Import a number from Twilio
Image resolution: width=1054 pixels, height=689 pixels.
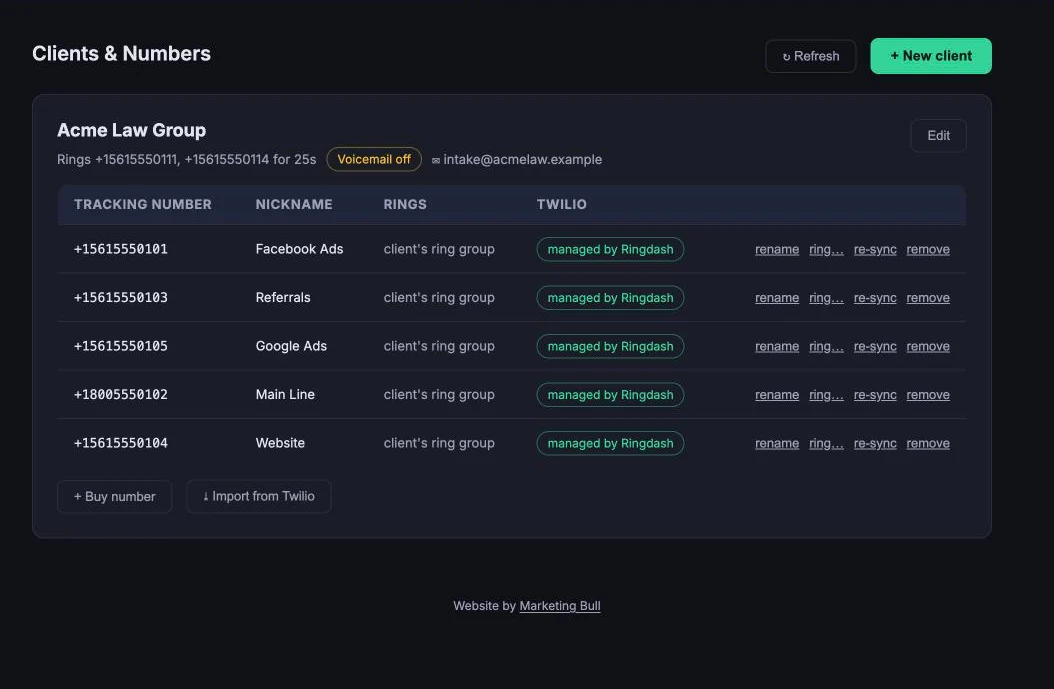click(258, 497)
